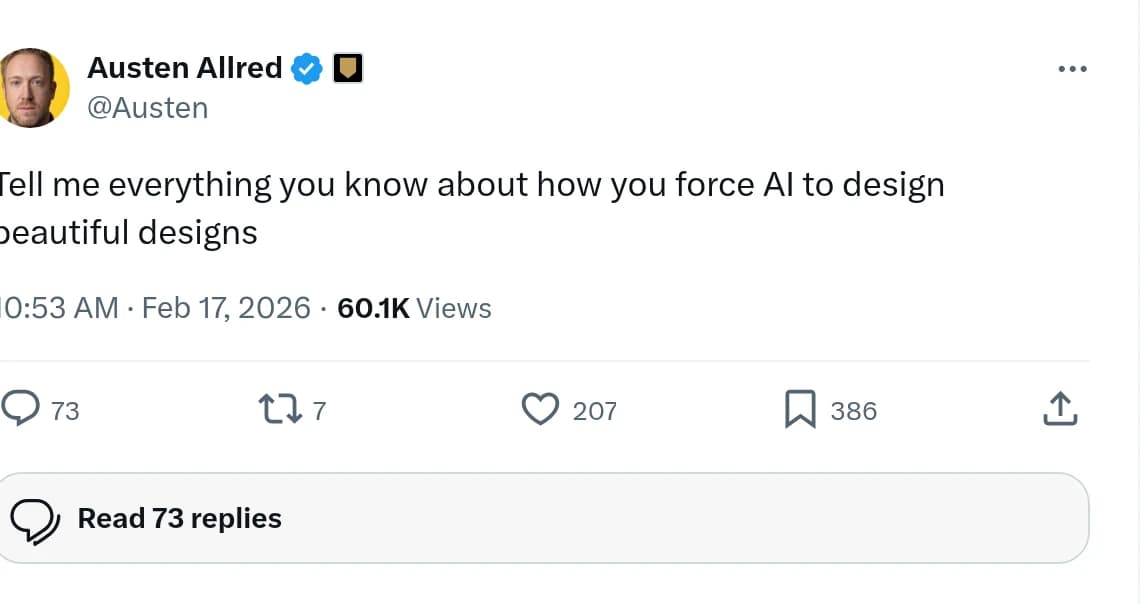Click the 73 reply count

coord(66,409)
